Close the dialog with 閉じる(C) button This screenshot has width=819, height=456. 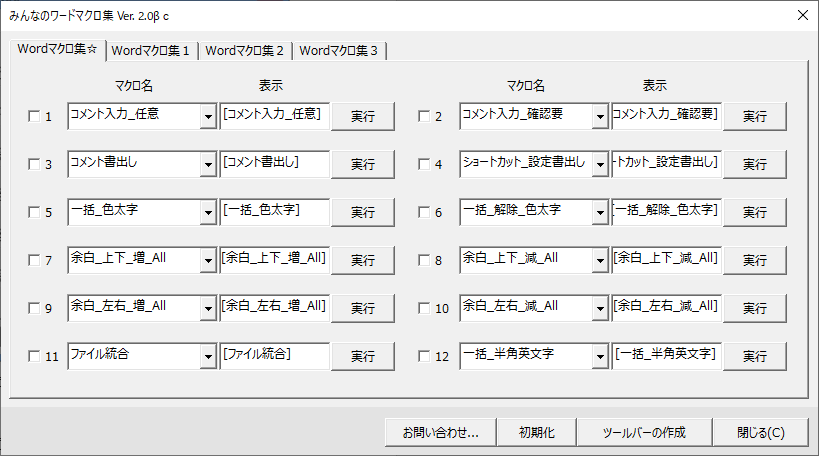pyautogui.click(x=760, y=433)
